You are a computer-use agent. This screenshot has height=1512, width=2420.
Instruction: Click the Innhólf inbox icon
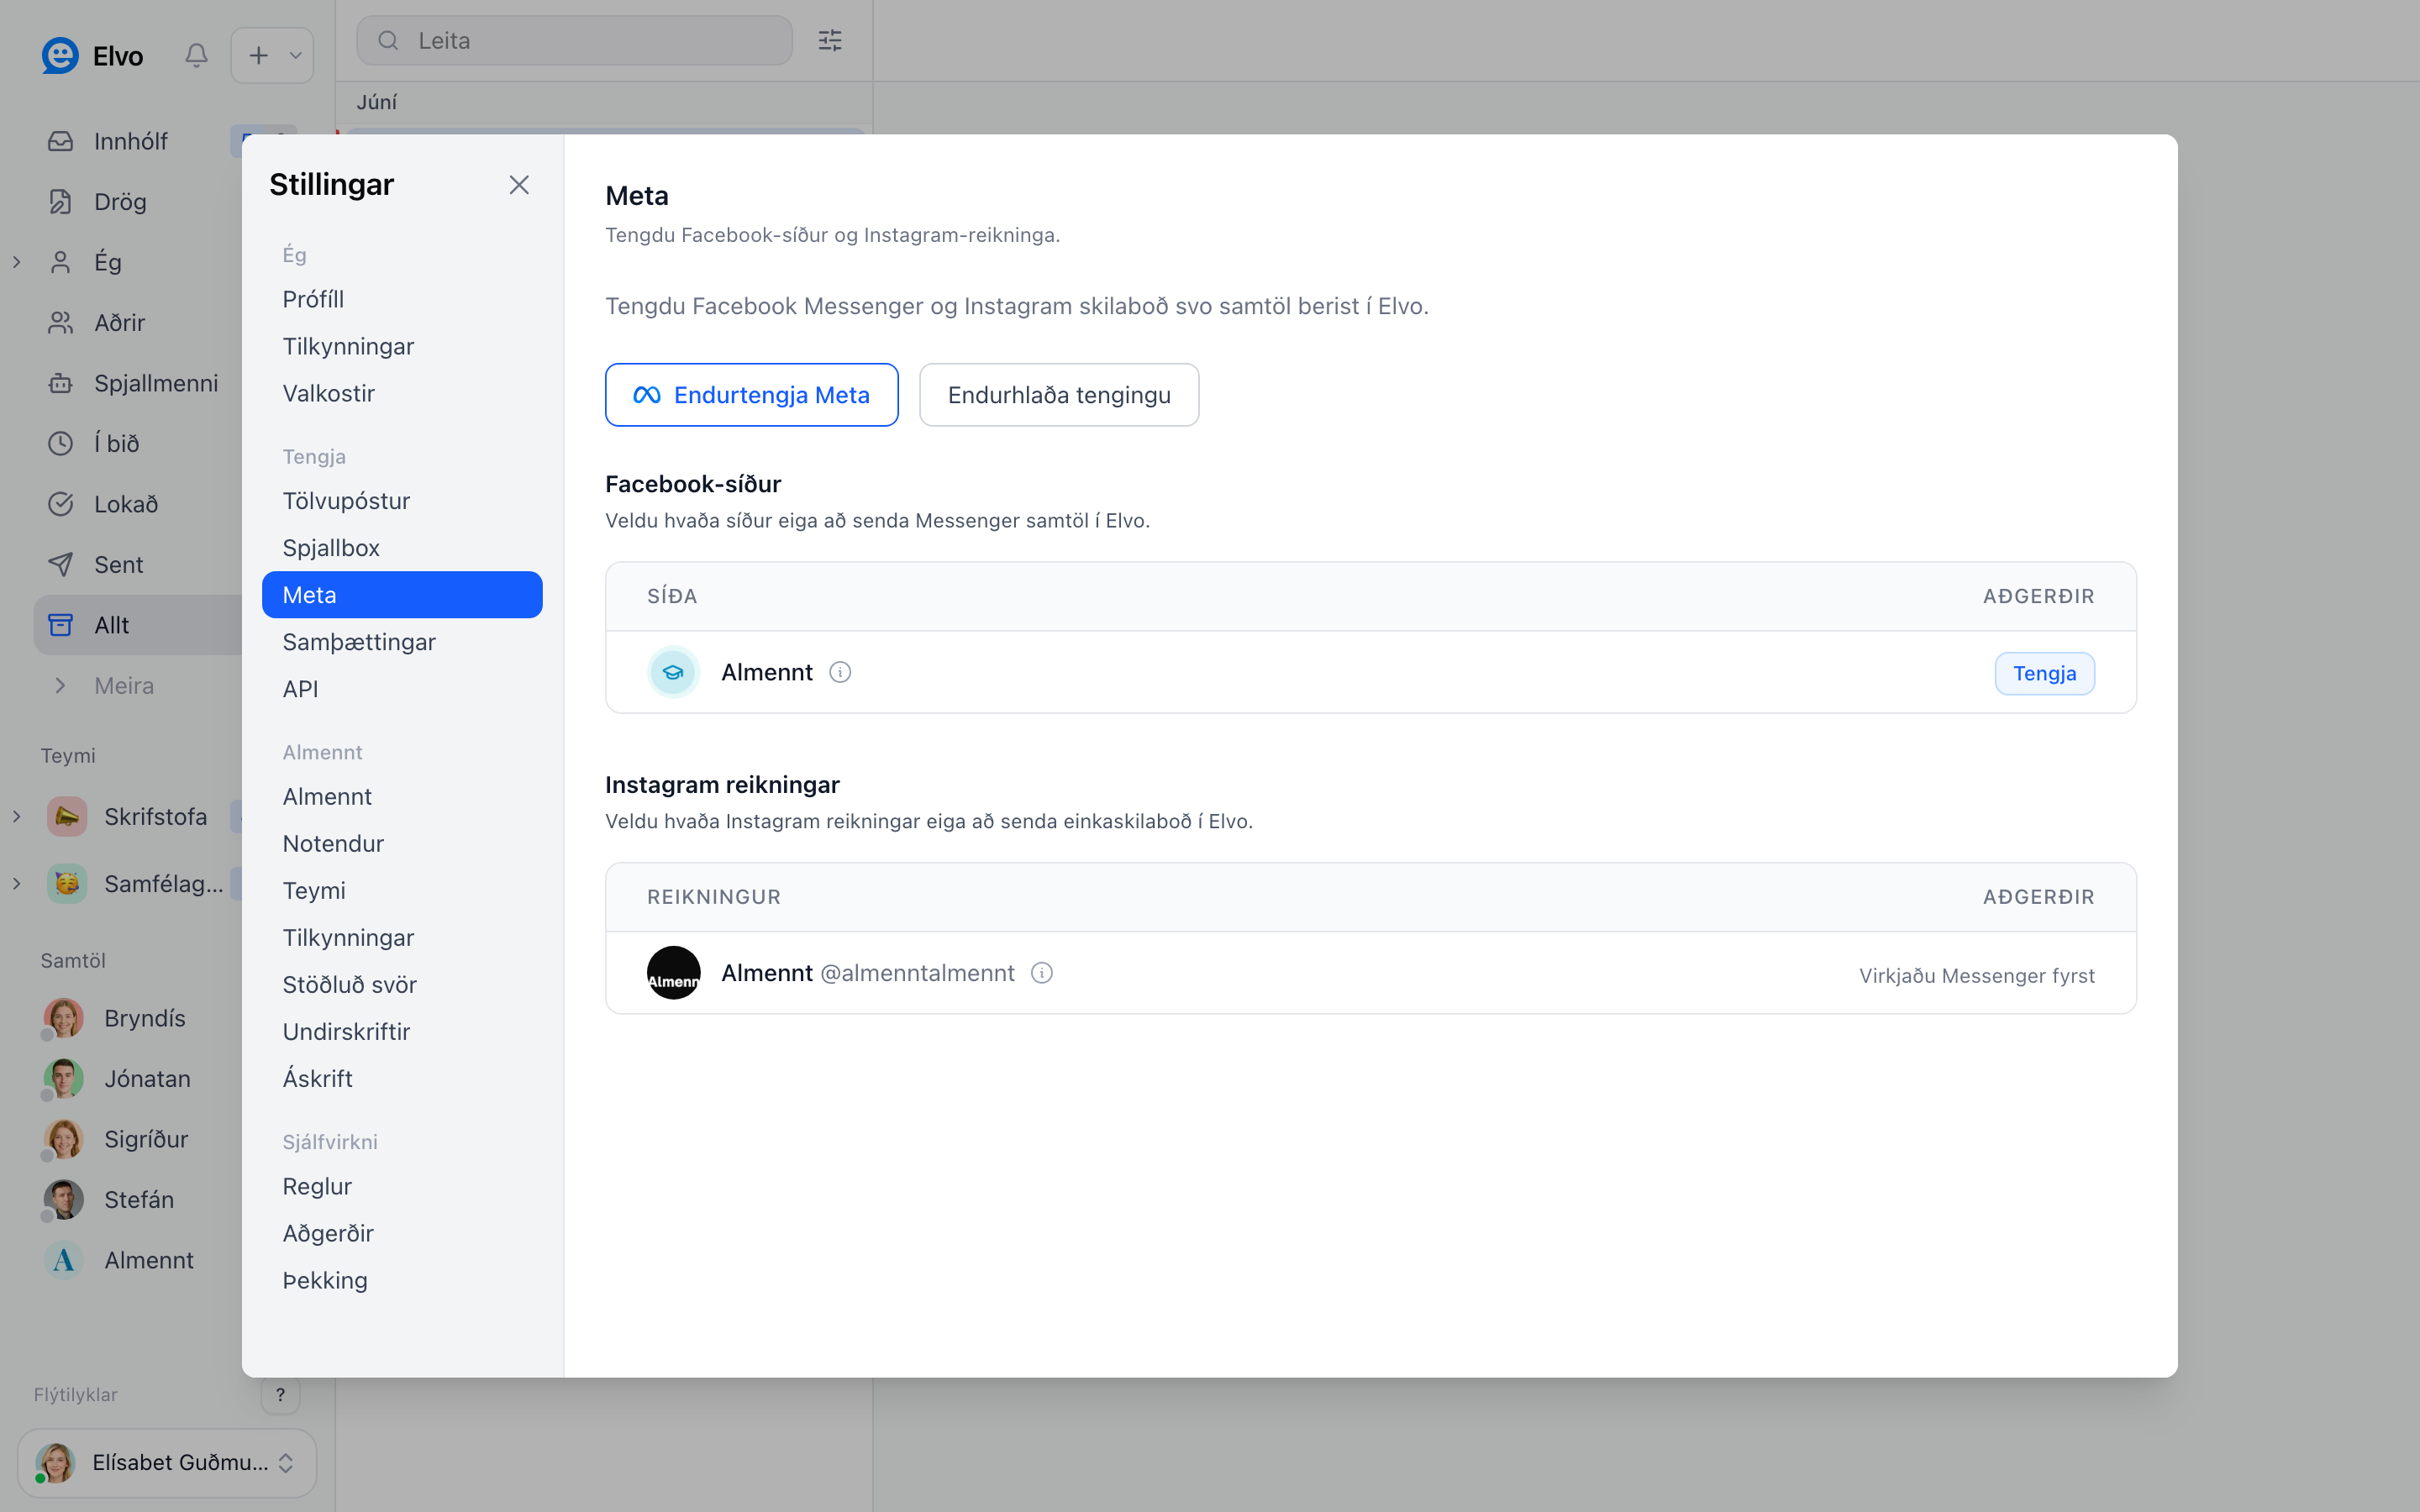61,141
